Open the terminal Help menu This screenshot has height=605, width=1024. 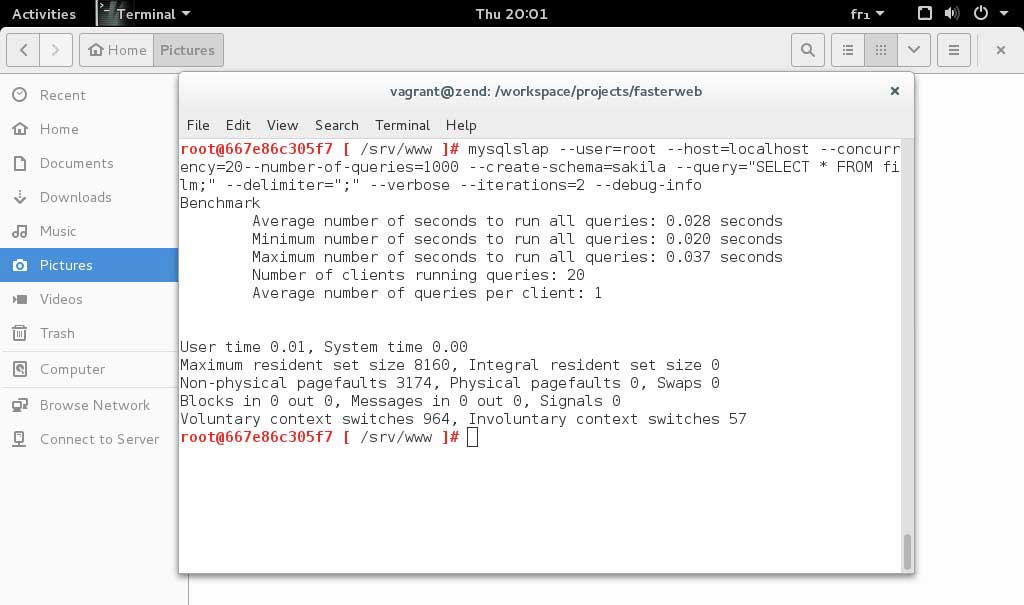point(461,125)
